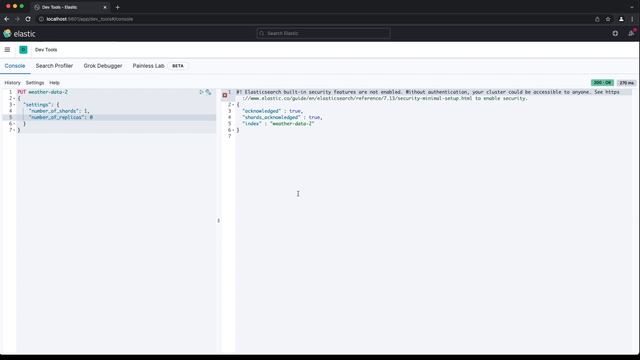
Task: Switch to the Grok Debugger tab
Action: tap(103, 66)
